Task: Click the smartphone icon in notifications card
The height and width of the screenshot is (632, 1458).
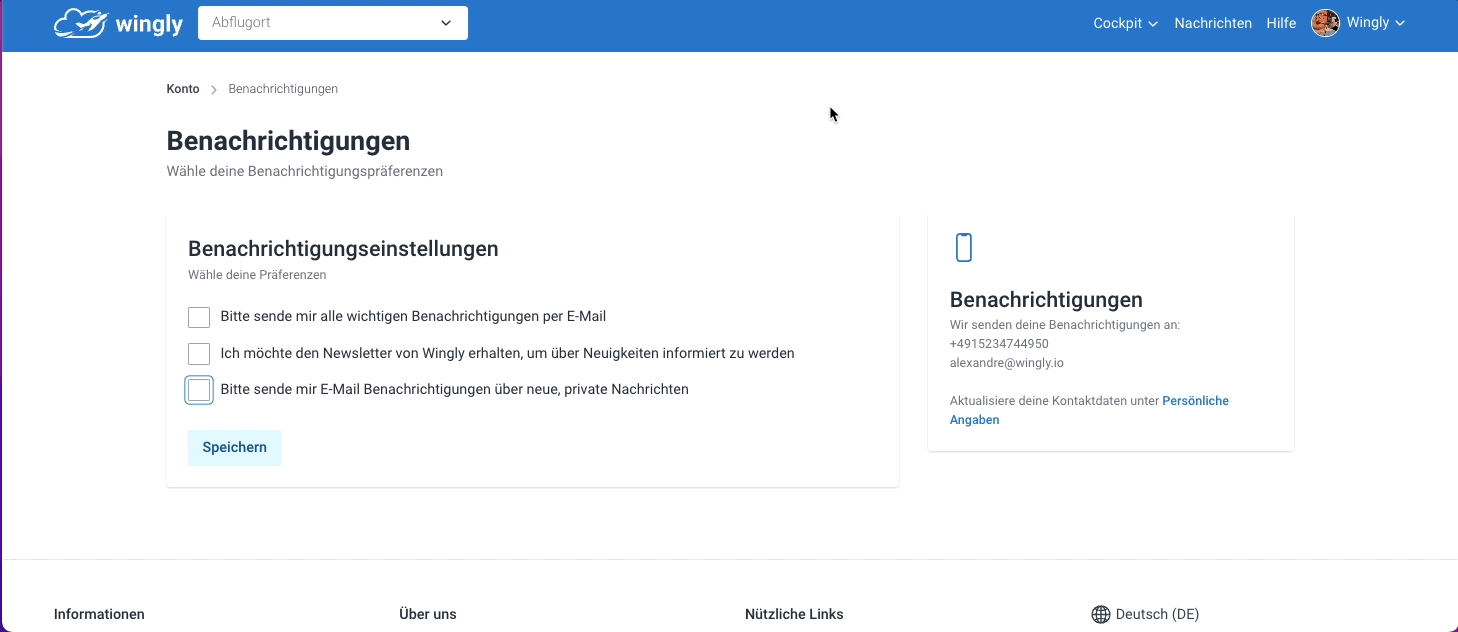Action: point(964,247)
